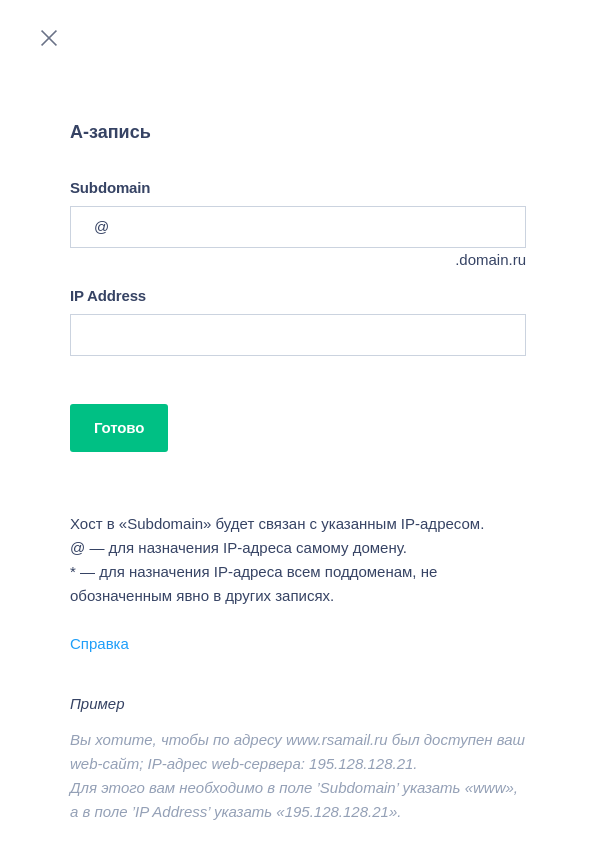The image size is (596, 842).
Task: Click the Готово button to save
Action: click(x=119, y=428)
